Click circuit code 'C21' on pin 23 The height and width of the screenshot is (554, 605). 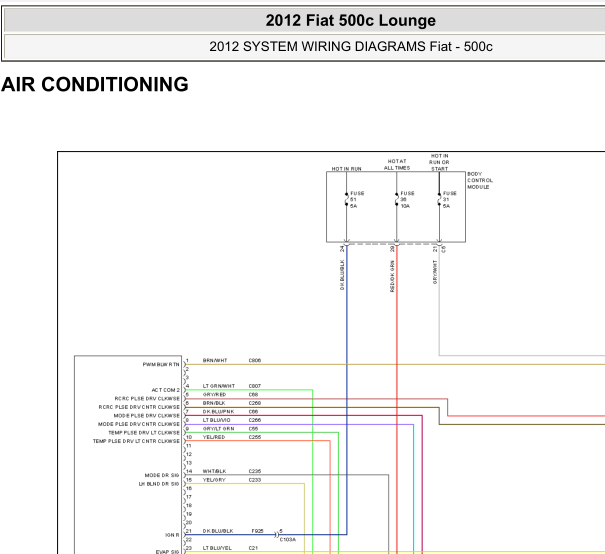coord(253,548)
